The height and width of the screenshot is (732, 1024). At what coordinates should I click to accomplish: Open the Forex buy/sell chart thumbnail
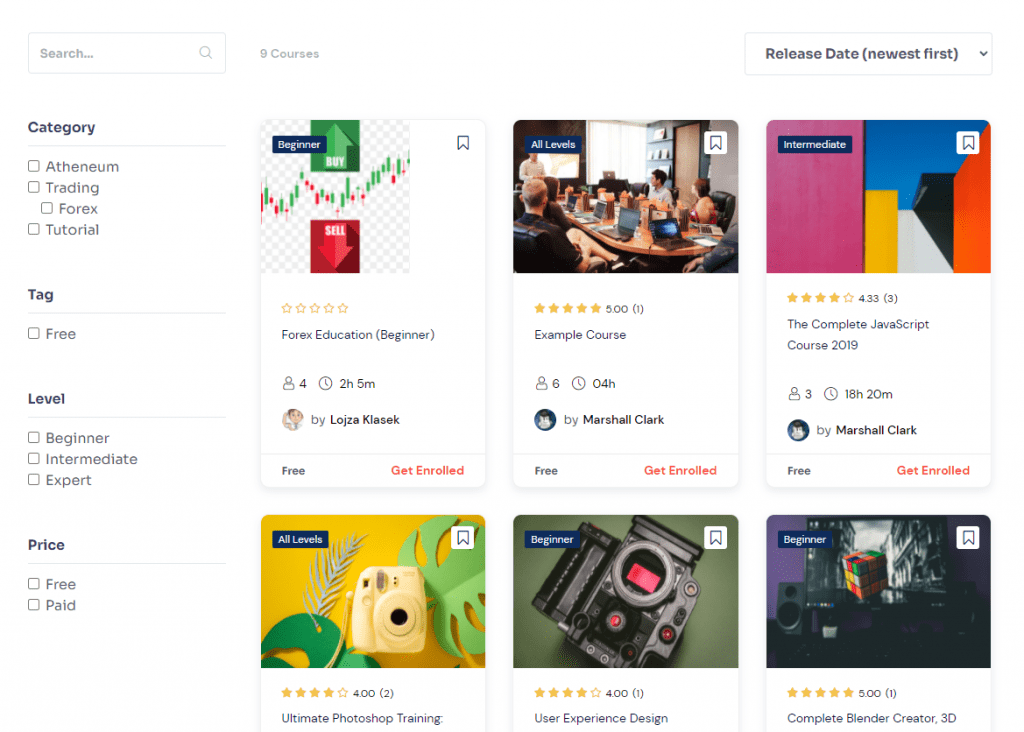[336, 197]
